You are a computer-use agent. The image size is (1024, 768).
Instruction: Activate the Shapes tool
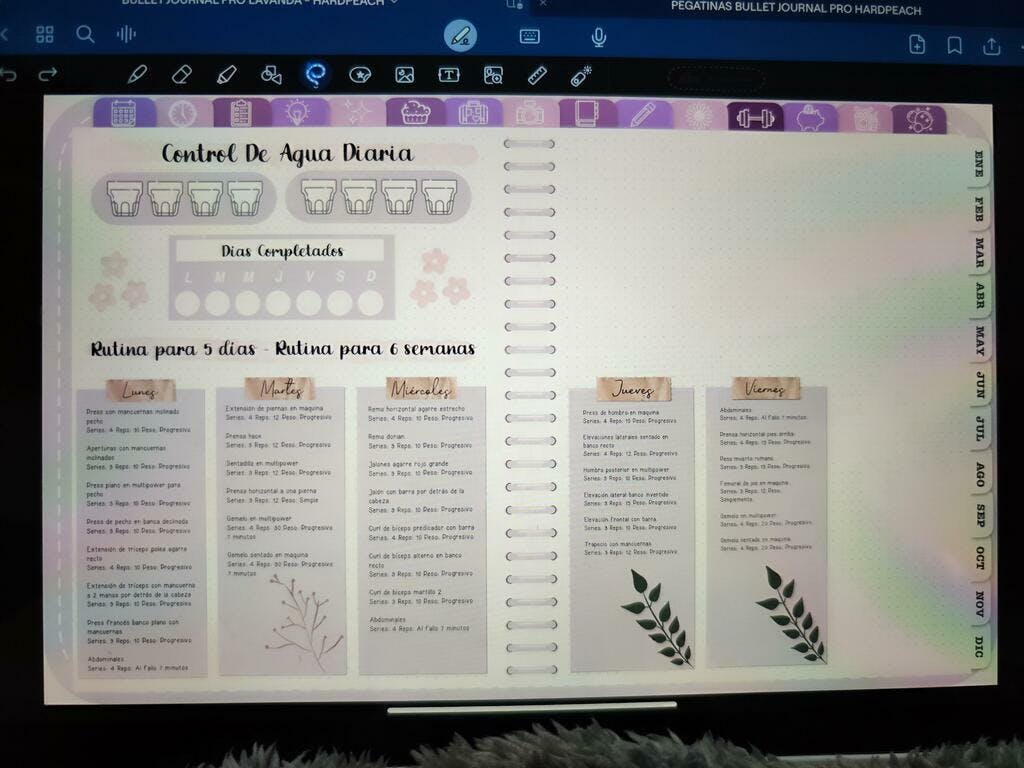tap(271, 74)
